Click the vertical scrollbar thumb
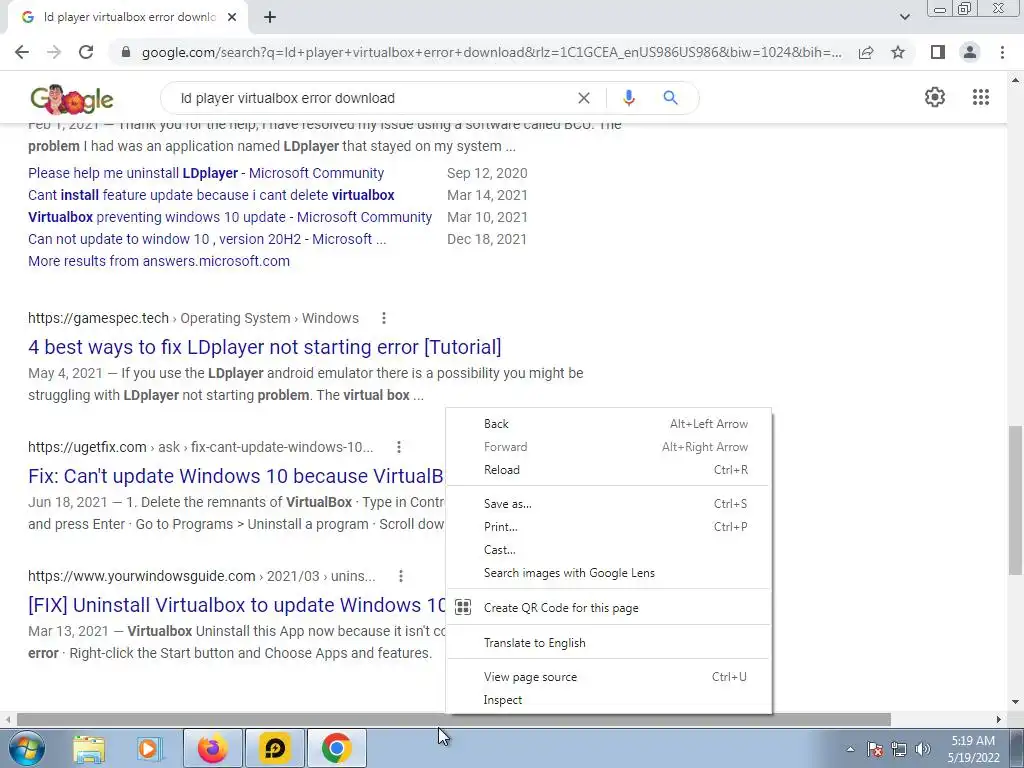 tap(1016, 500)
